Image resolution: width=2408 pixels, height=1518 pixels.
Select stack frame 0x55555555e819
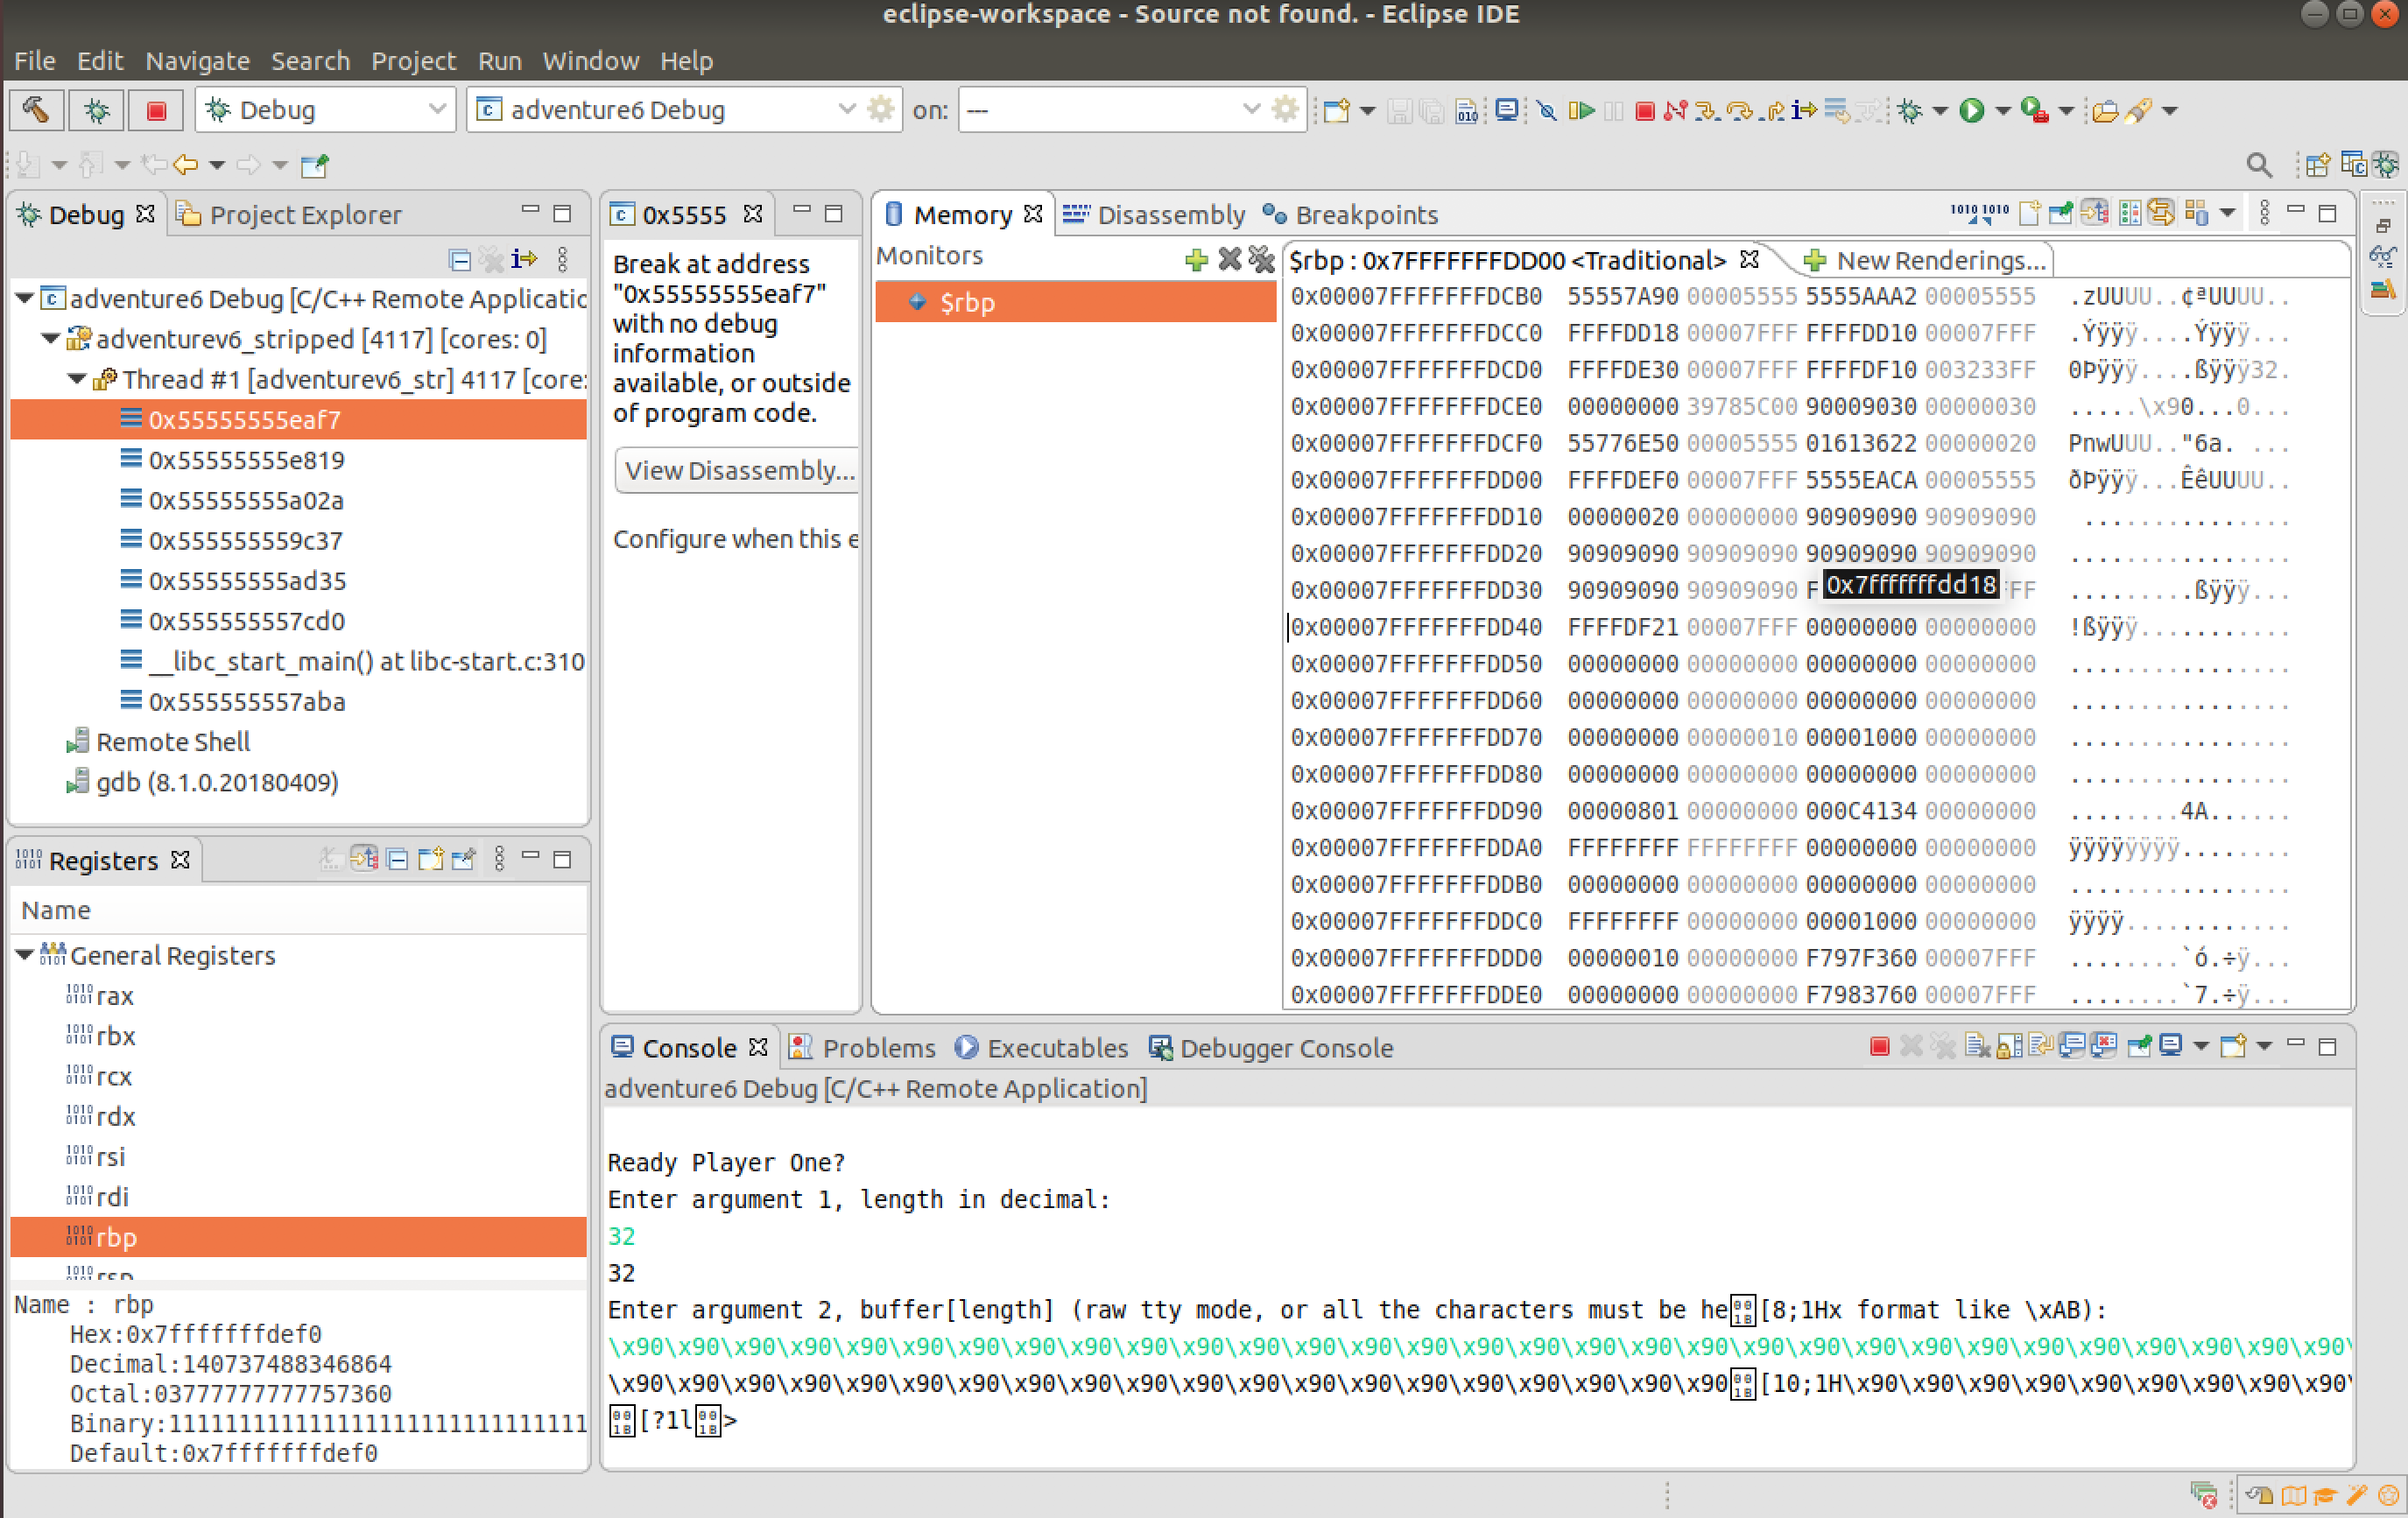[246, 461]
